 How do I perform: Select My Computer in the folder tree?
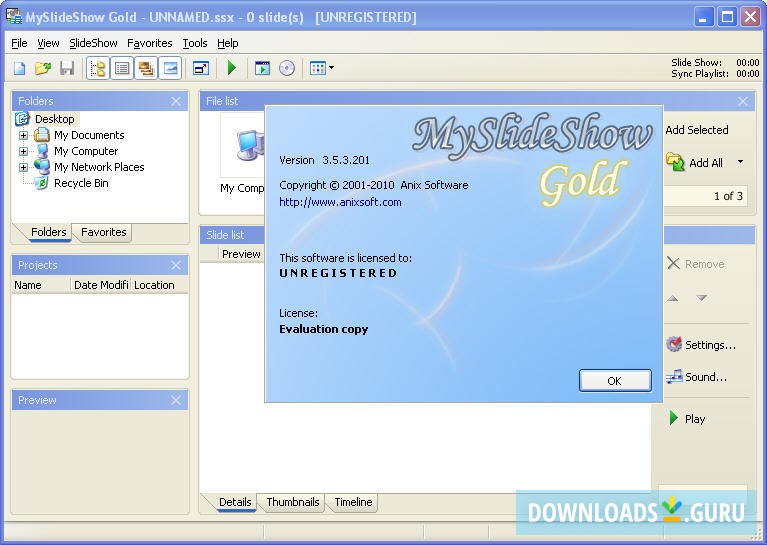[x=86, y=151]
